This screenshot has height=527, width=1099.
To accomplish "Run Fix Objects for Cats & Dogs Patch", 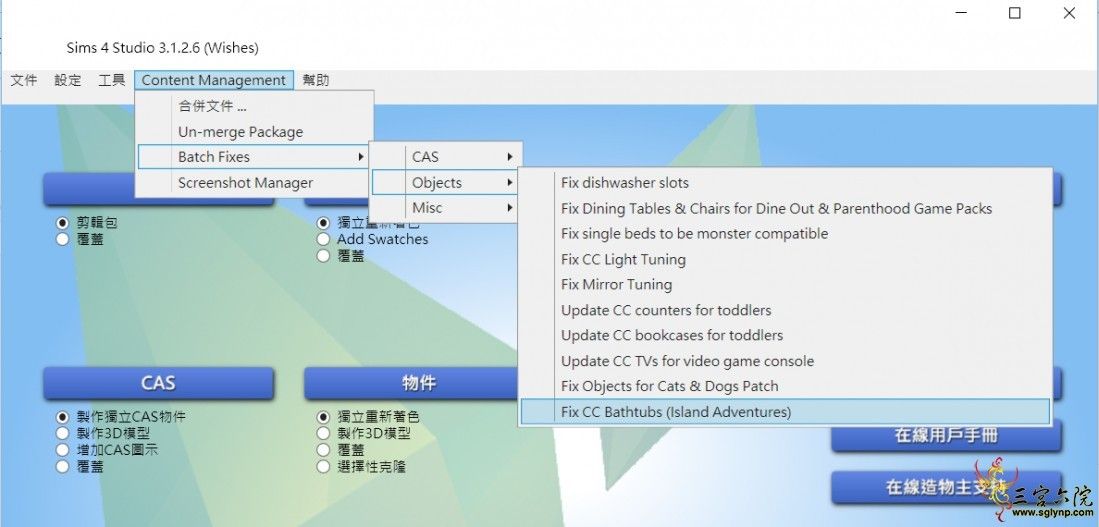I will click(785, 386).
